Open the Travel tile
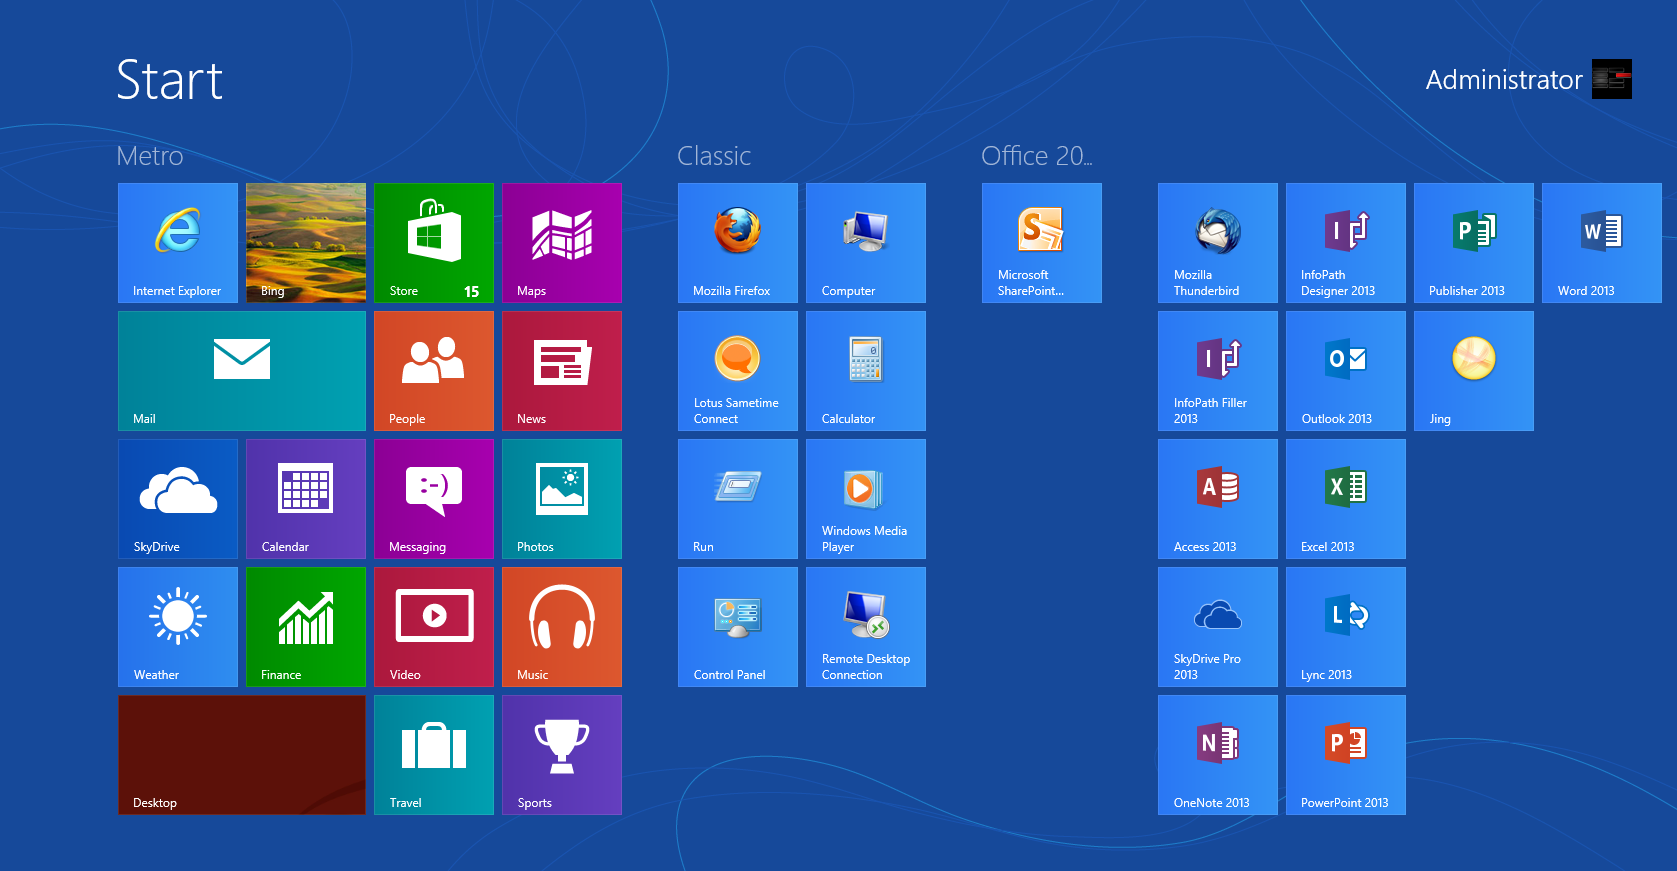Viewport: 1677px width, 871px height. pyautogui.click(x=434, y=755)
